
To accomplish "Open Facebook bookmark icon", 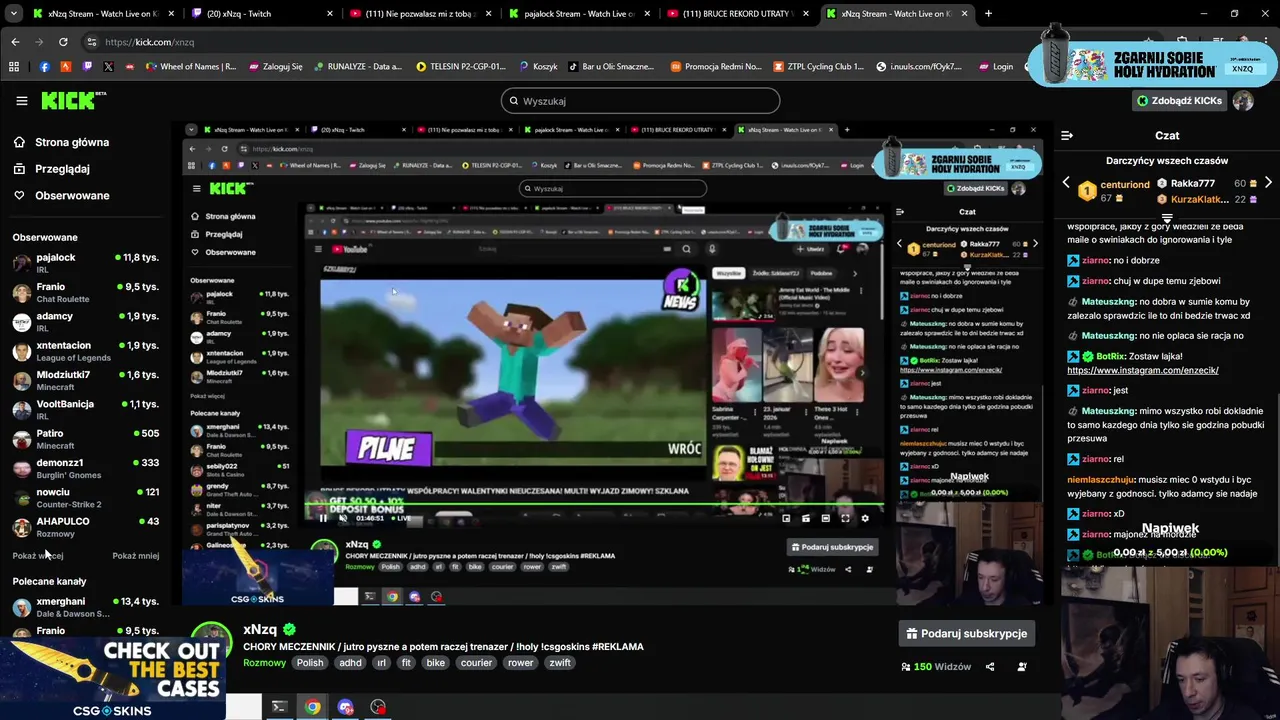I will [44, 67].
